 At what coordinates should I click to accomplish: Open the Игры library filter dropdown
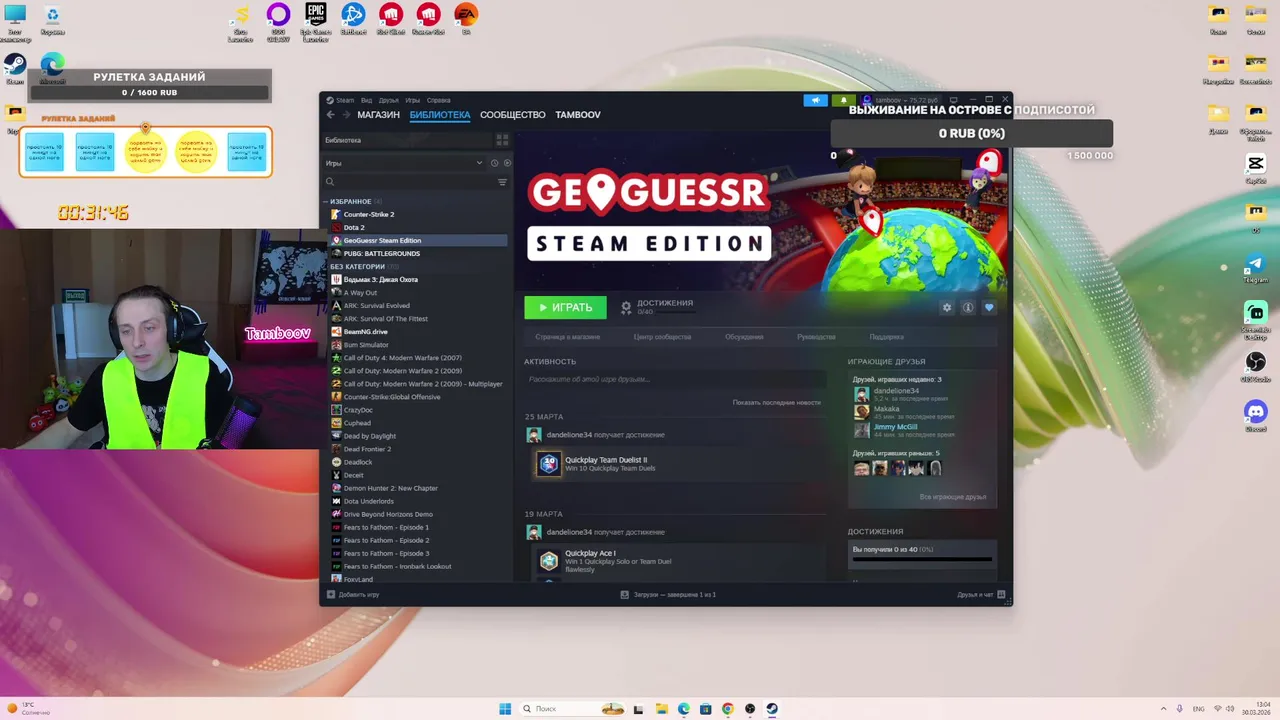pos(404,163)
